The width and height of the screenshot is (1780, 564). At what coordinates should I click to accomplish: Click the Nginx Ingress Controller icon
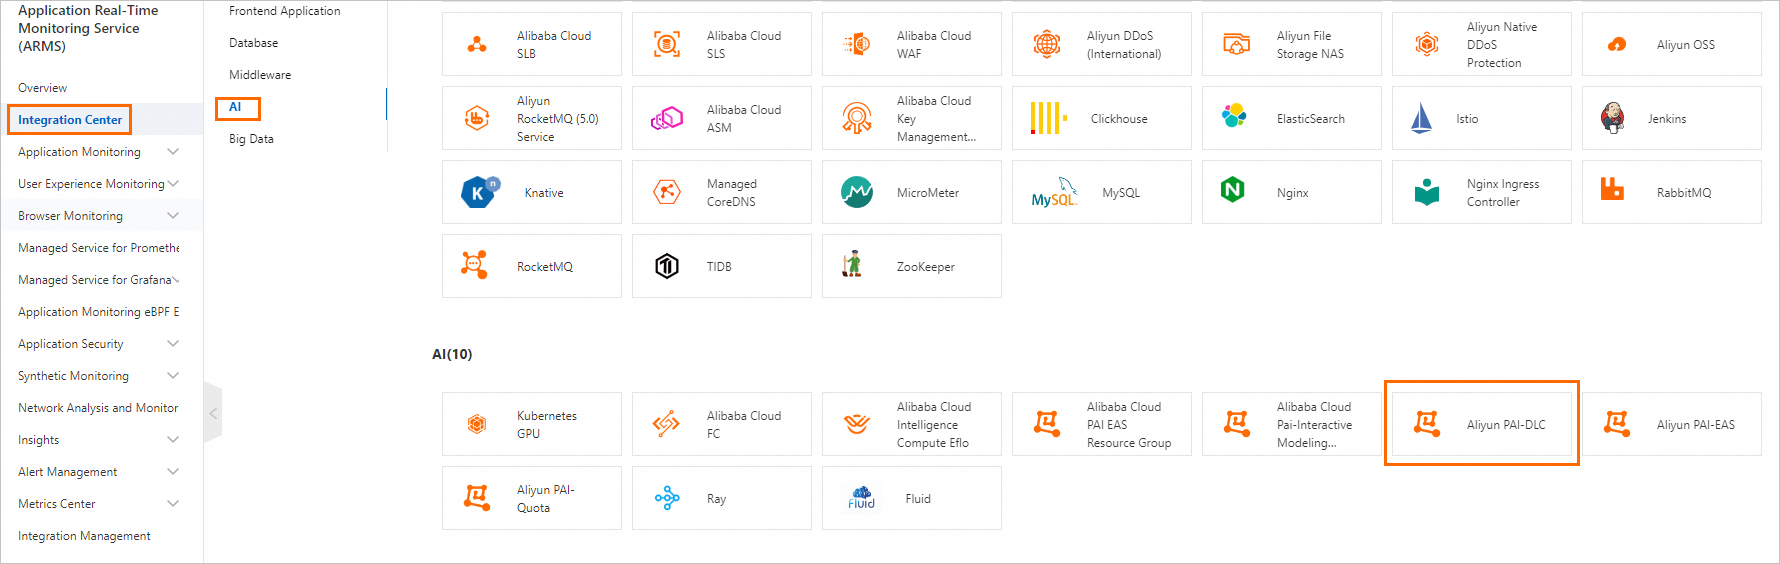tap(1427, 192)
